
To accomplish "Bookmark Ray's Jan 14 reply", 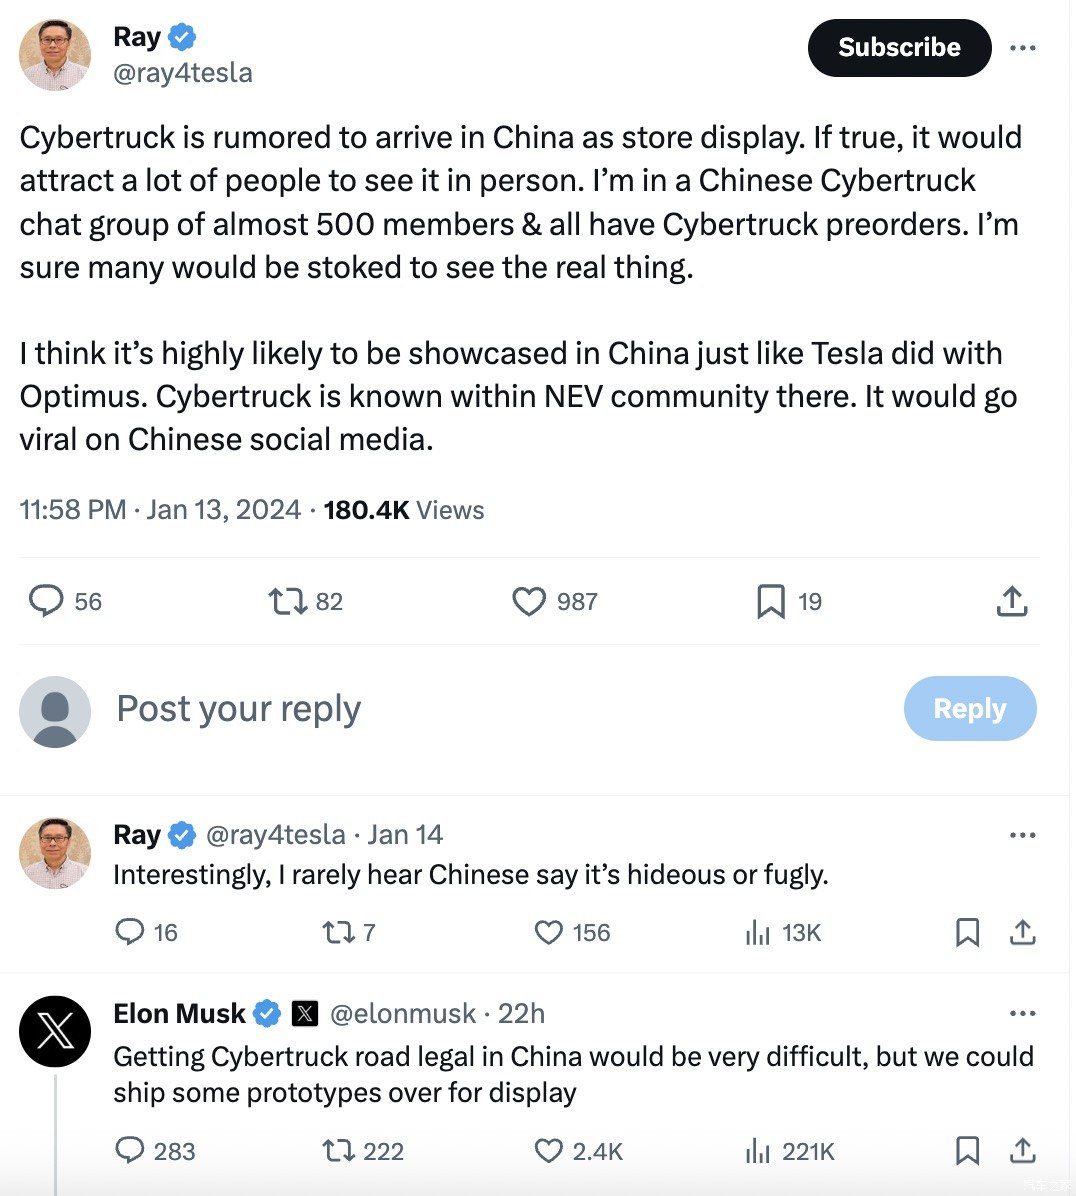I will click(x=967, y=932).
